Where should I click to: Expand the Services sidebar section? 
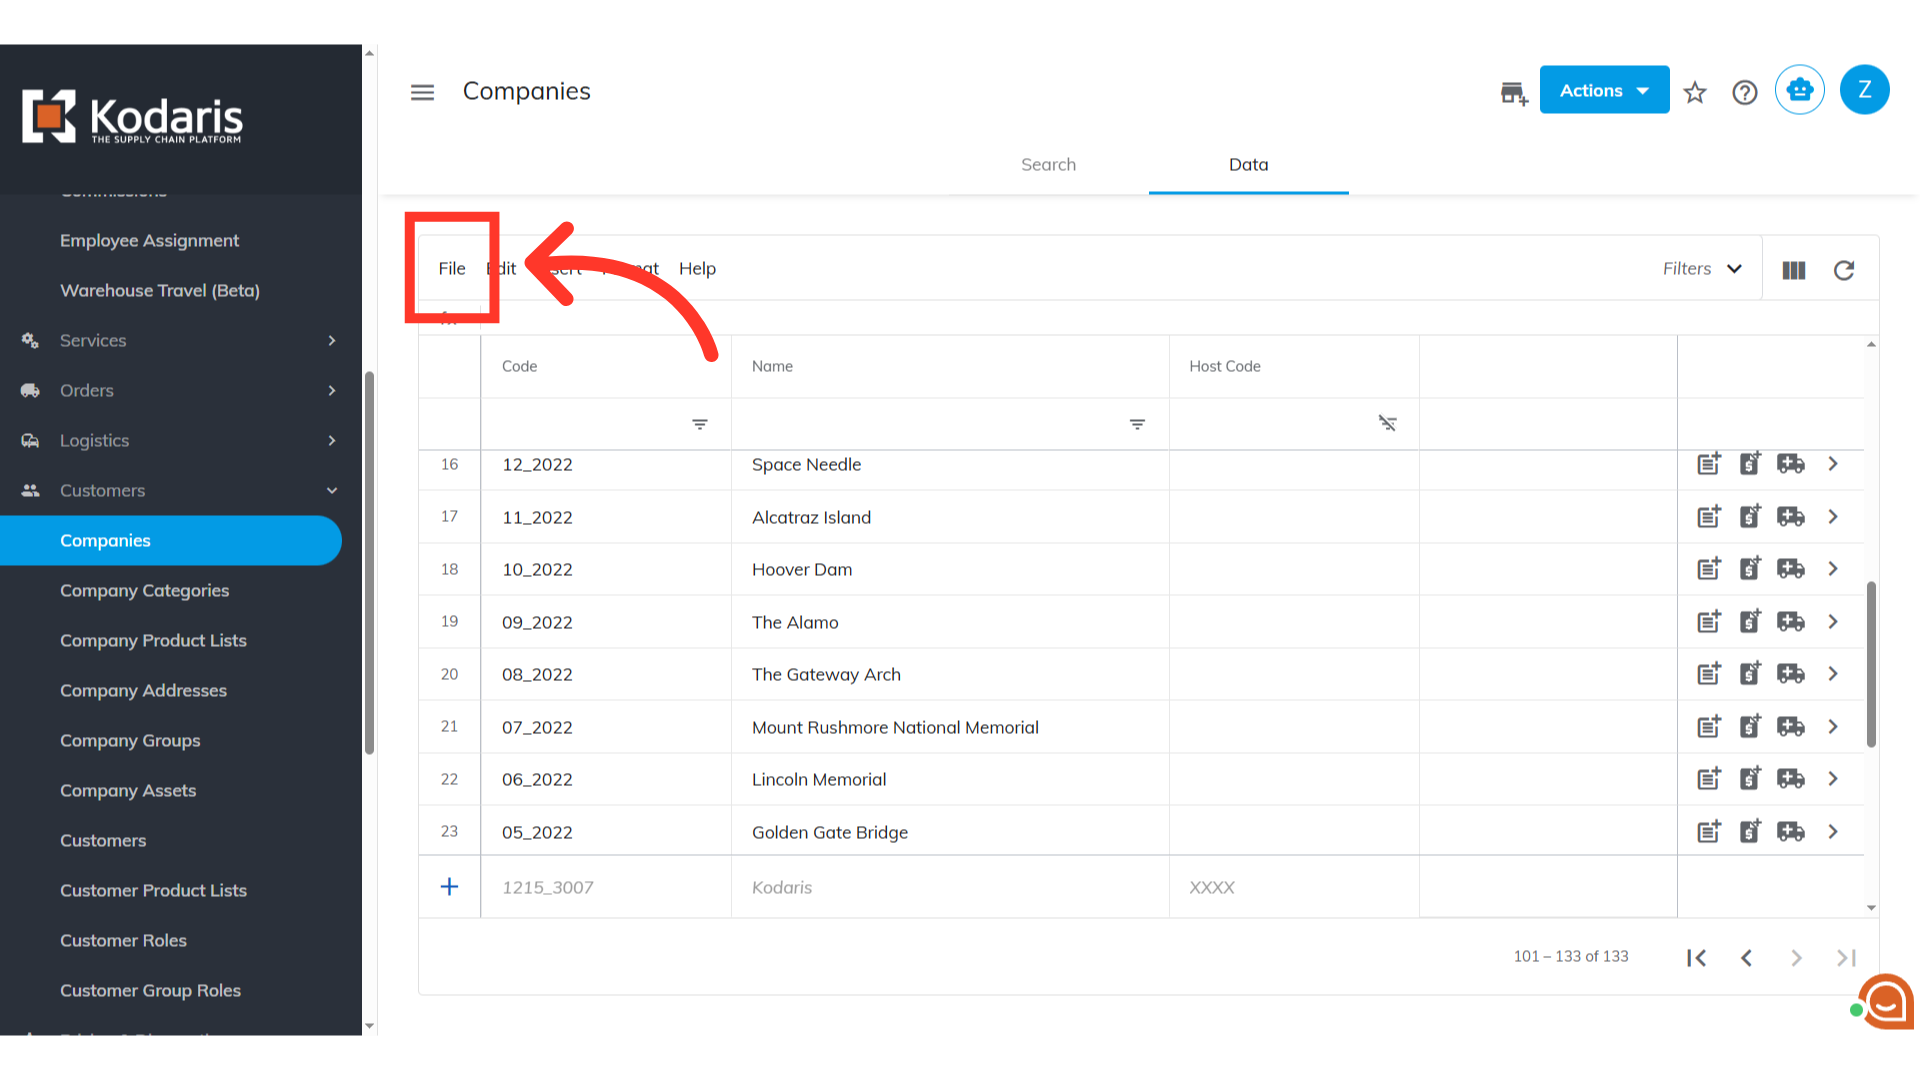(x=180, y=340)
